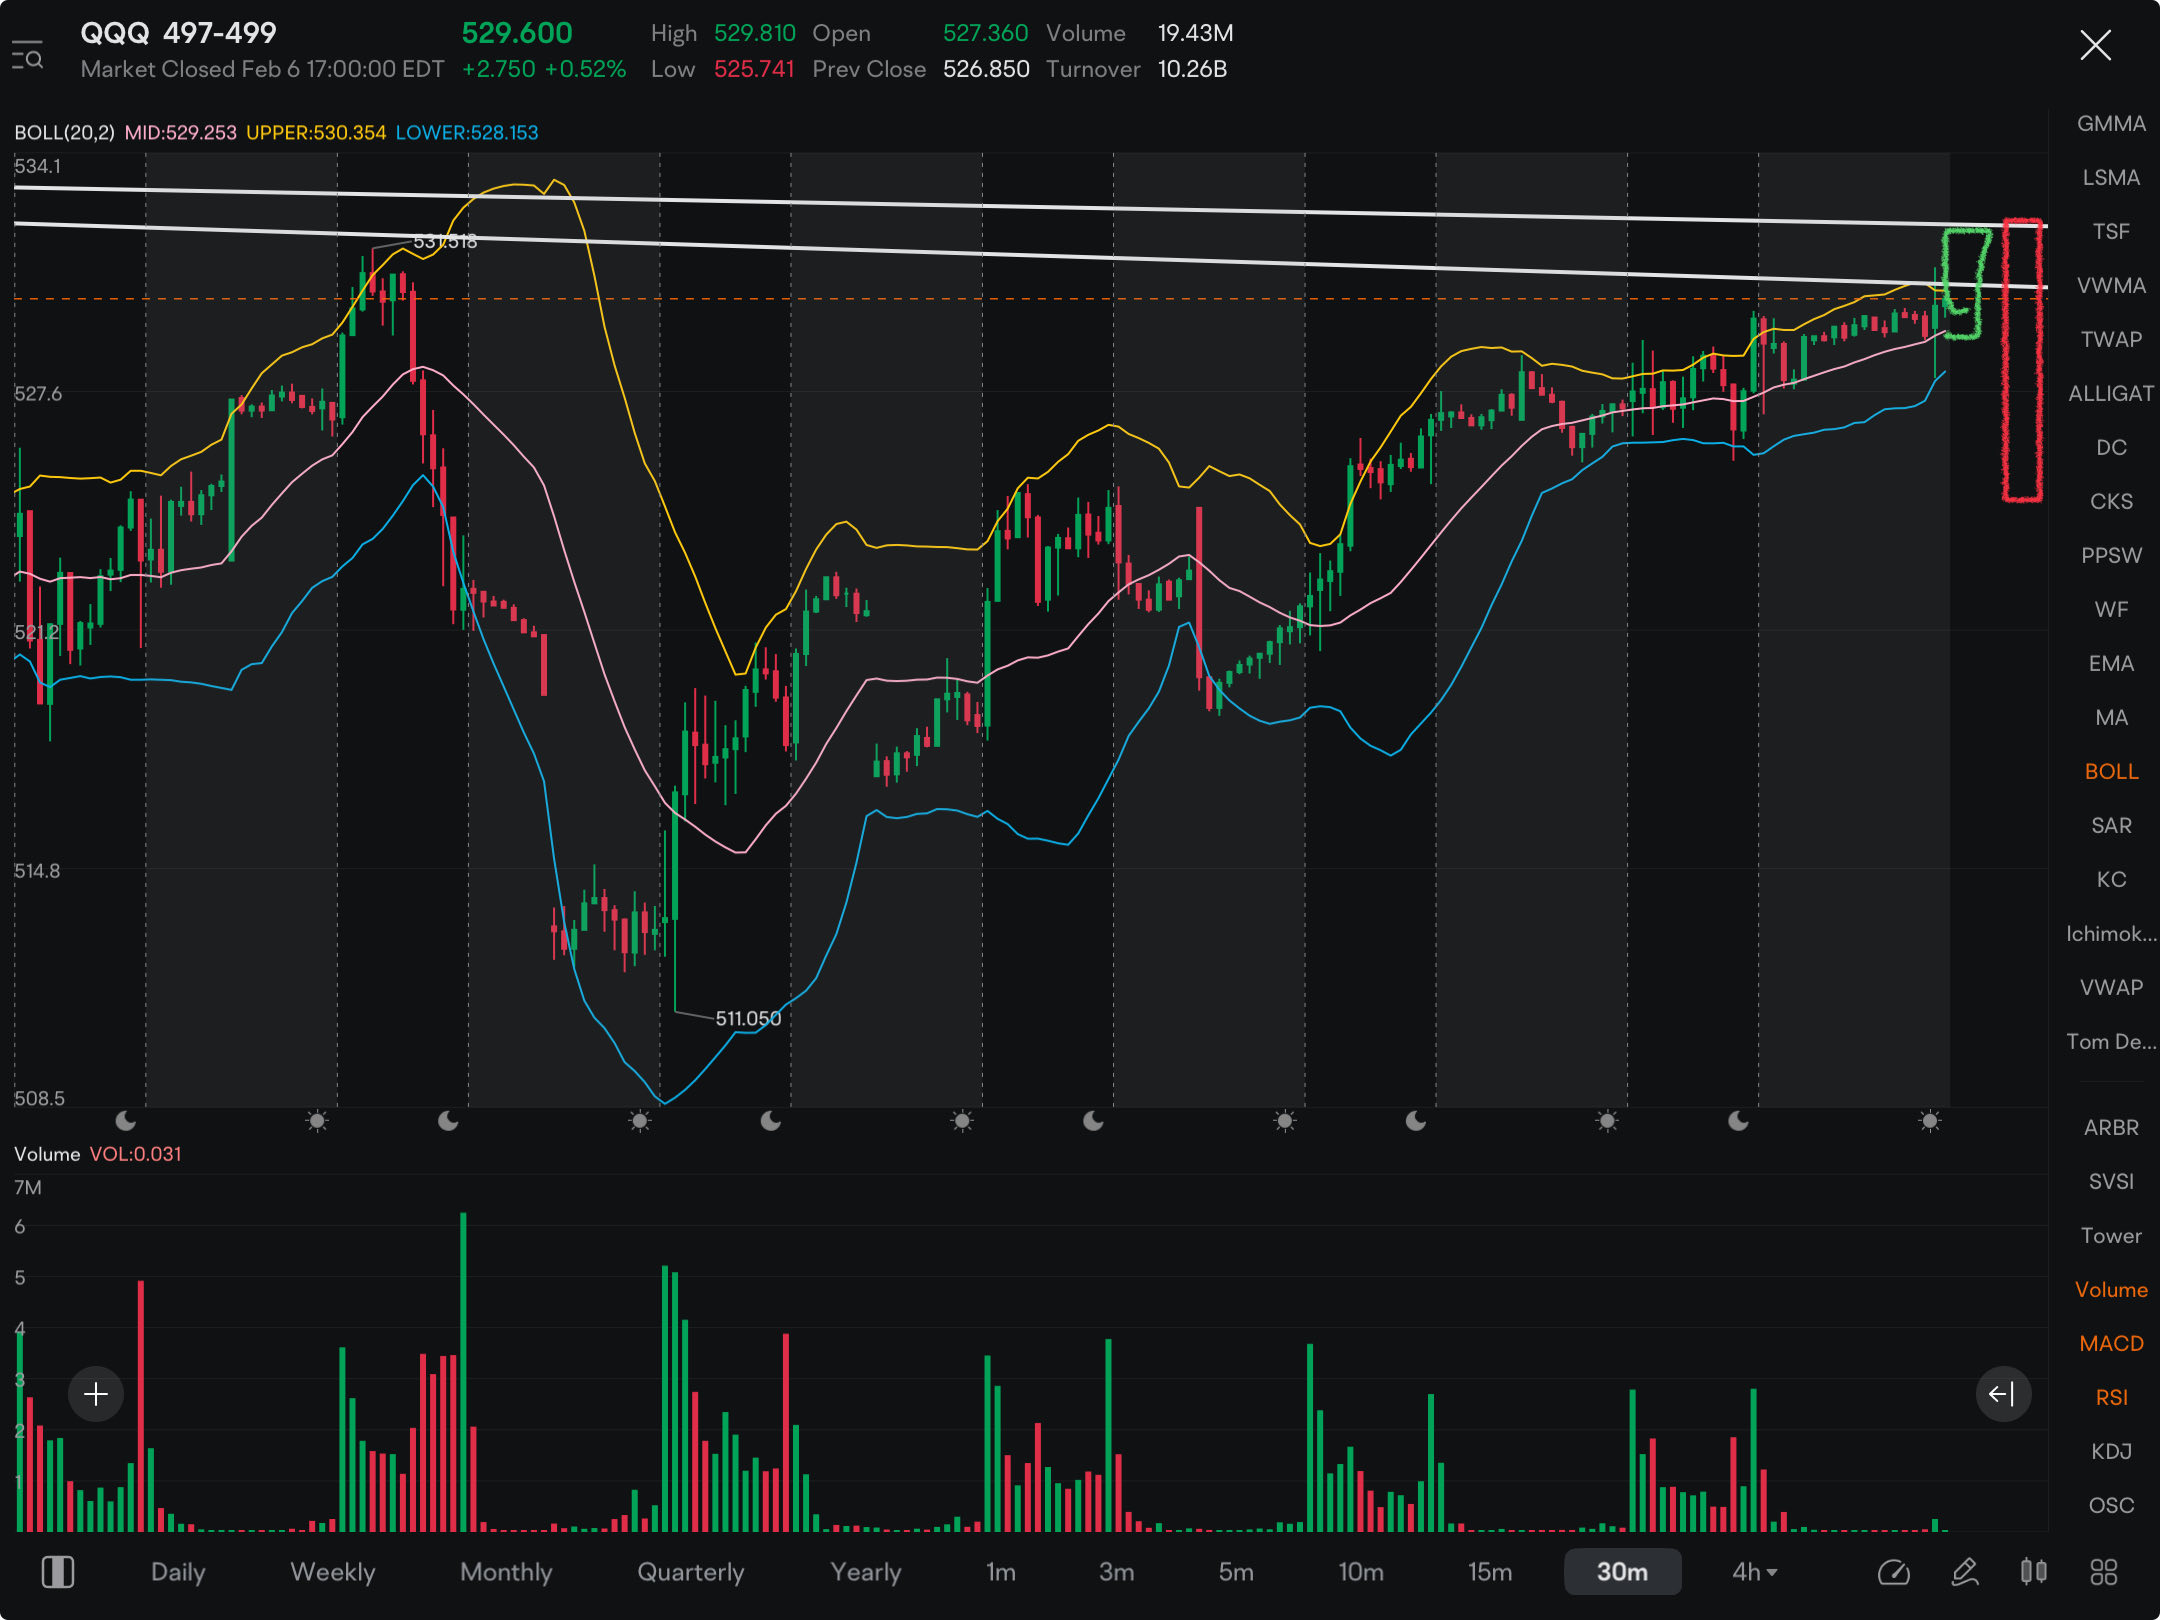The height and width of the screenshot is (1620, 2160).
Task: Click the last sun session marker
Action: (1930, 1121)
